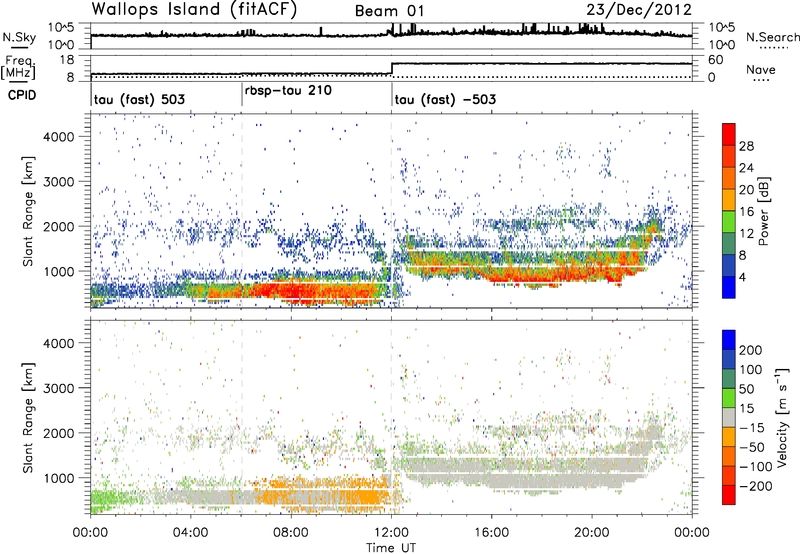Pick the blue 100–200 velocity colorbar segment

click(x=729, y=360)
